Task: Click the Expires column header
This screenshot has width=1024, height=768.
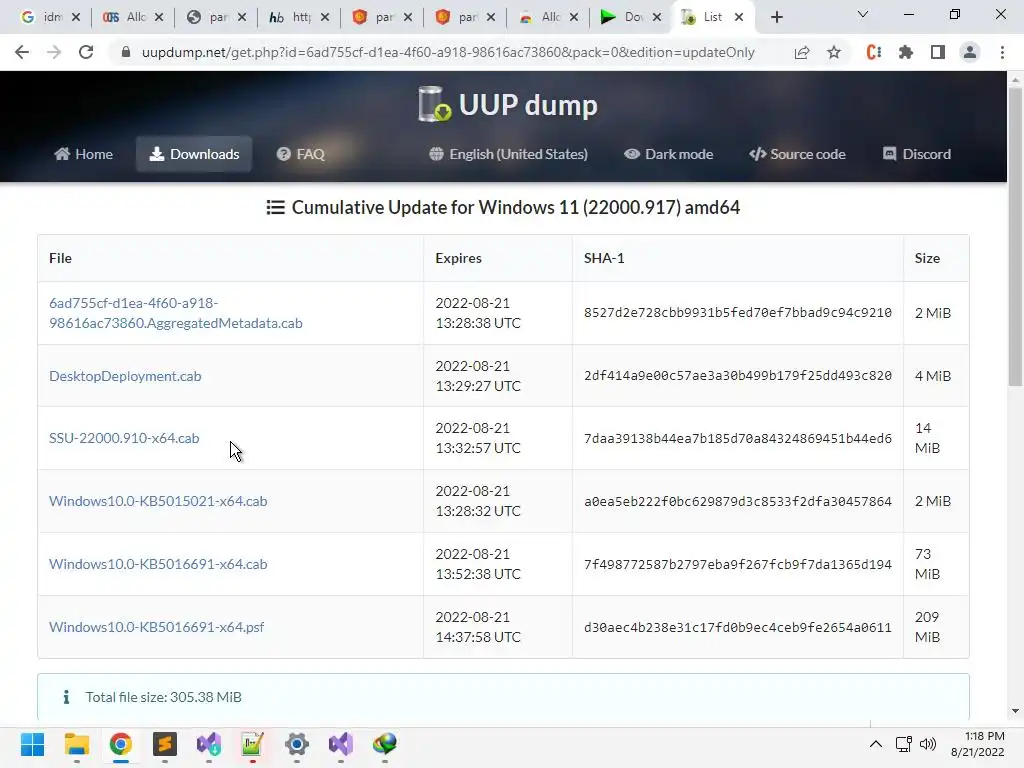Action: point(458,258)
